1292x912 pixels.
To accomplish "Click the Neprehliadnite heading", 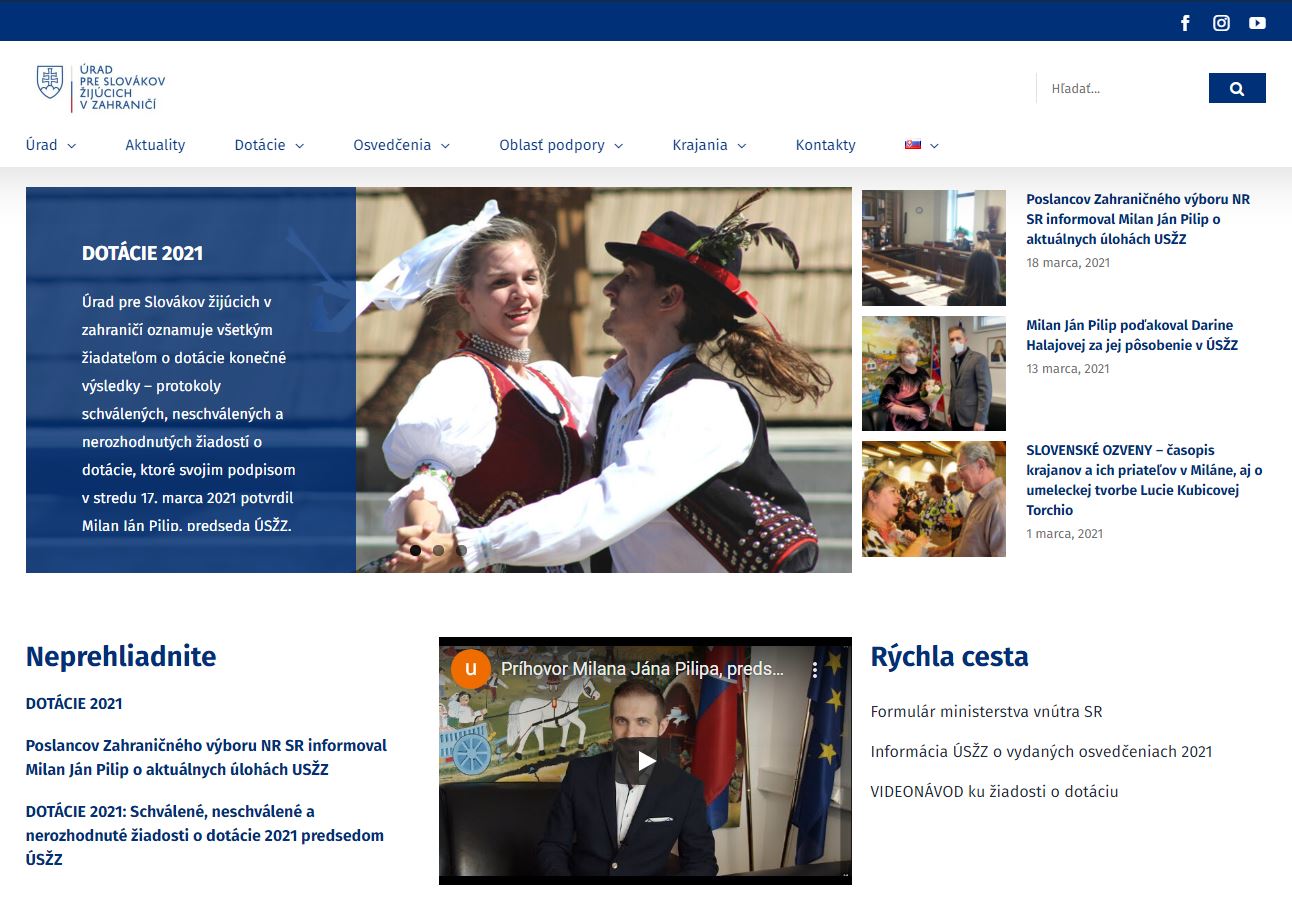I will tap(121, 657).
